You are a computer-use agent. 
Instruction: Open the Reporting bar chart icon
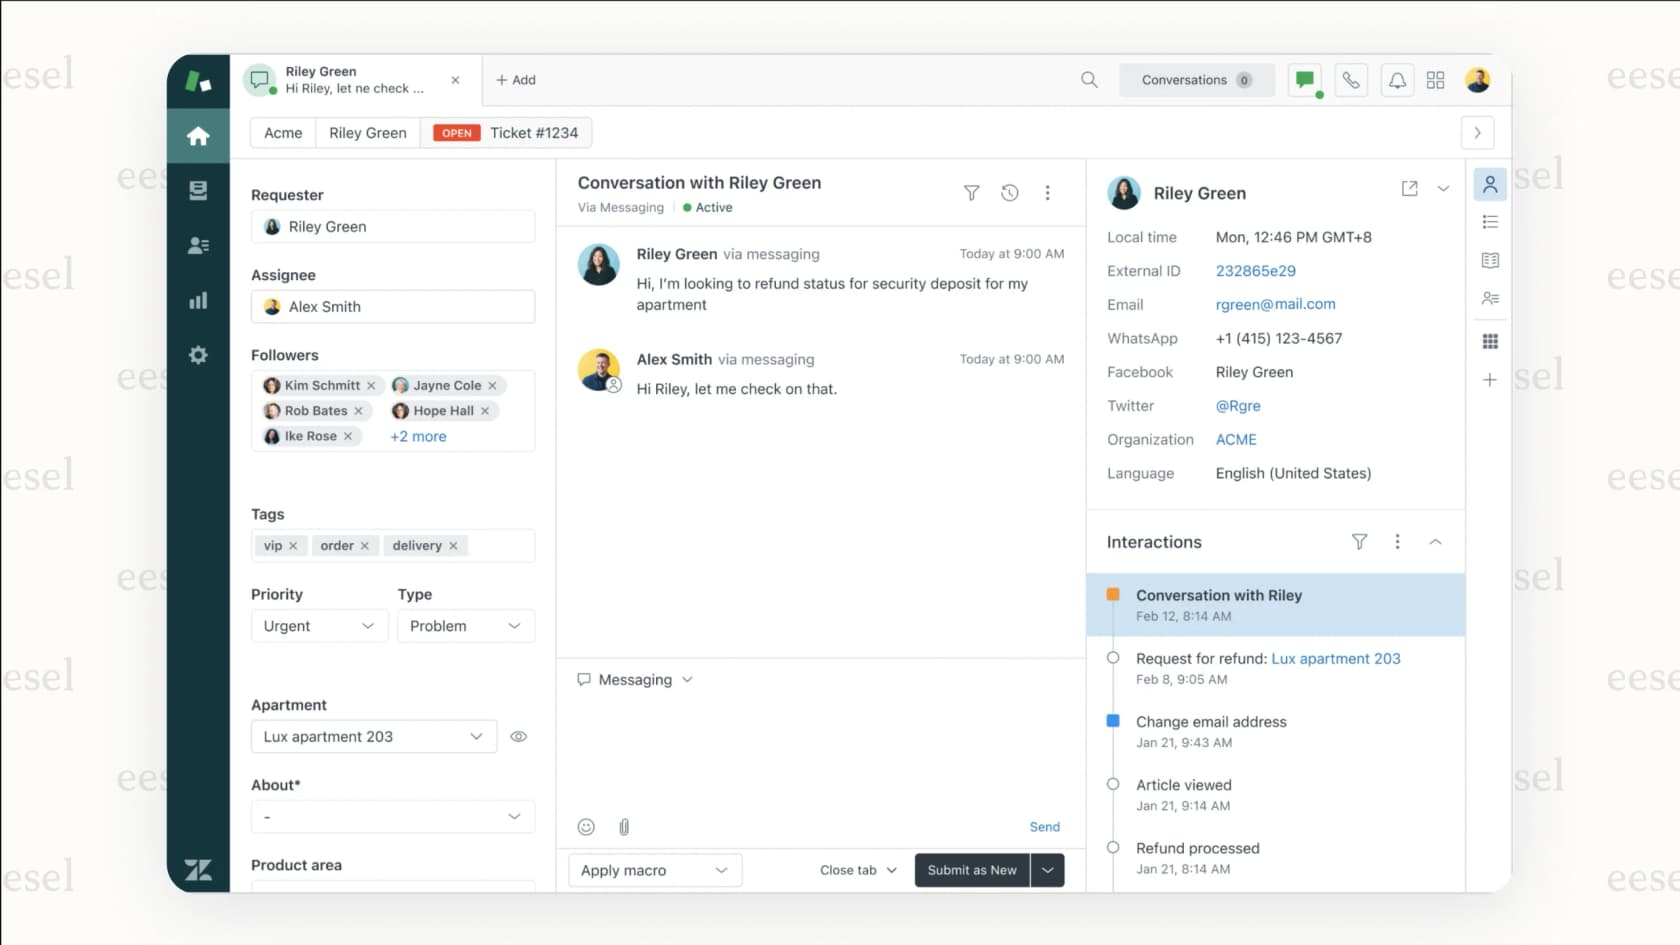point(198,300)
